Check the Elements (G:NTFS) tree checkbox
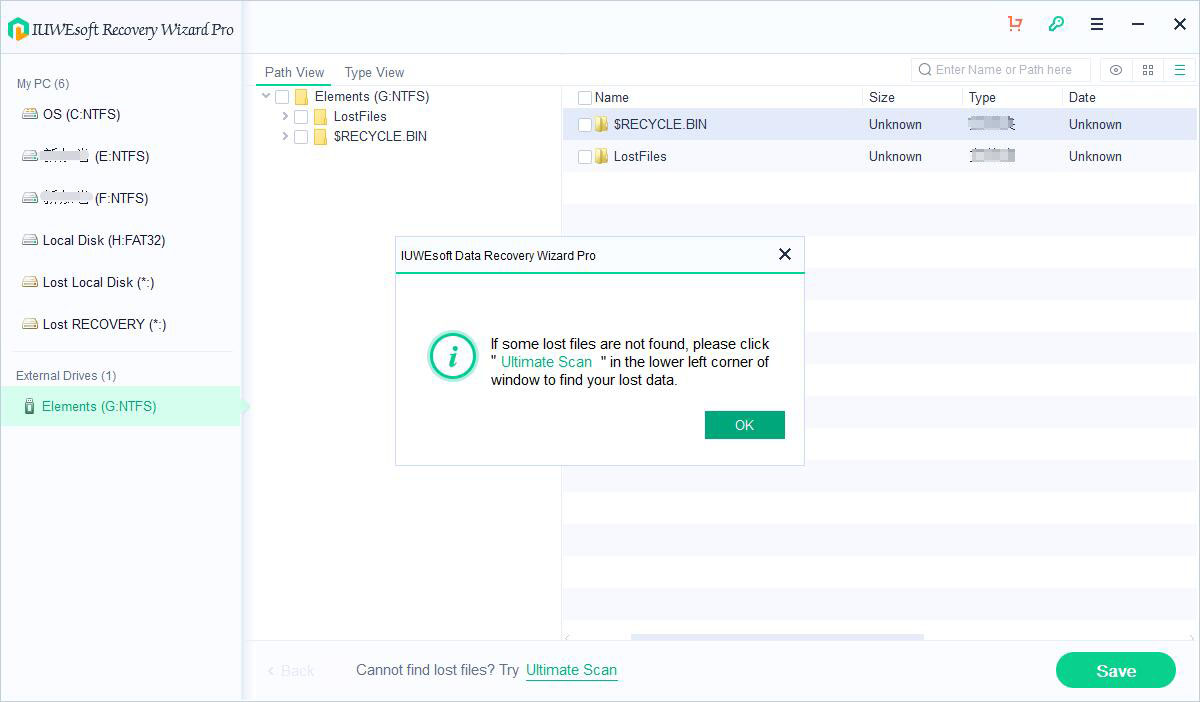Viewport: 1200px width, 702px height. pos(282,97)
